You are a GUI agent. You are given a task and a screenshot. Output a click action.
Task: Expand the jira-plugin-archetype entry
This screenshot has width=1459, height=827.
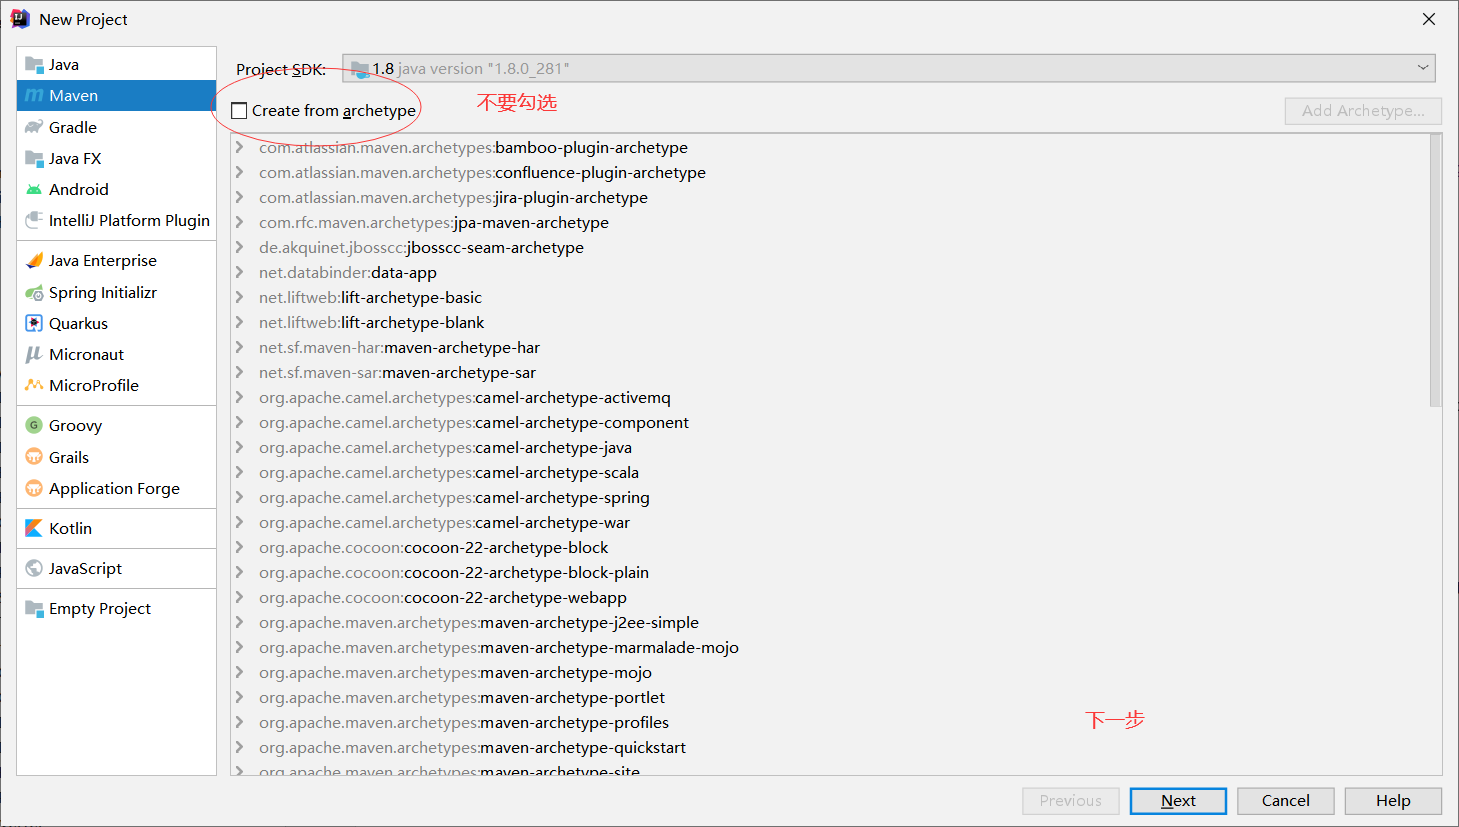point(240,197)
